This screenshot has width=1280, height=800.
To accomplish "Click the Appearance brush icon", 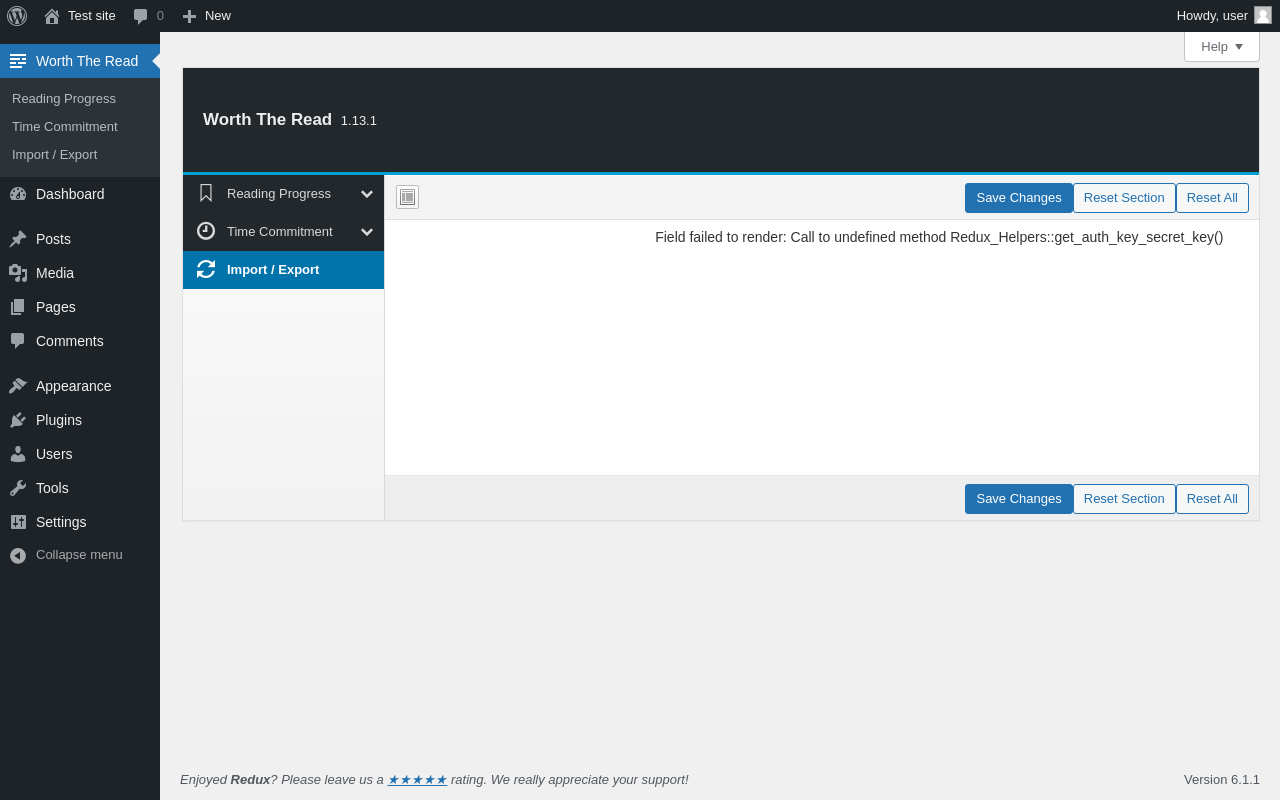I will [x=18, y=386].
